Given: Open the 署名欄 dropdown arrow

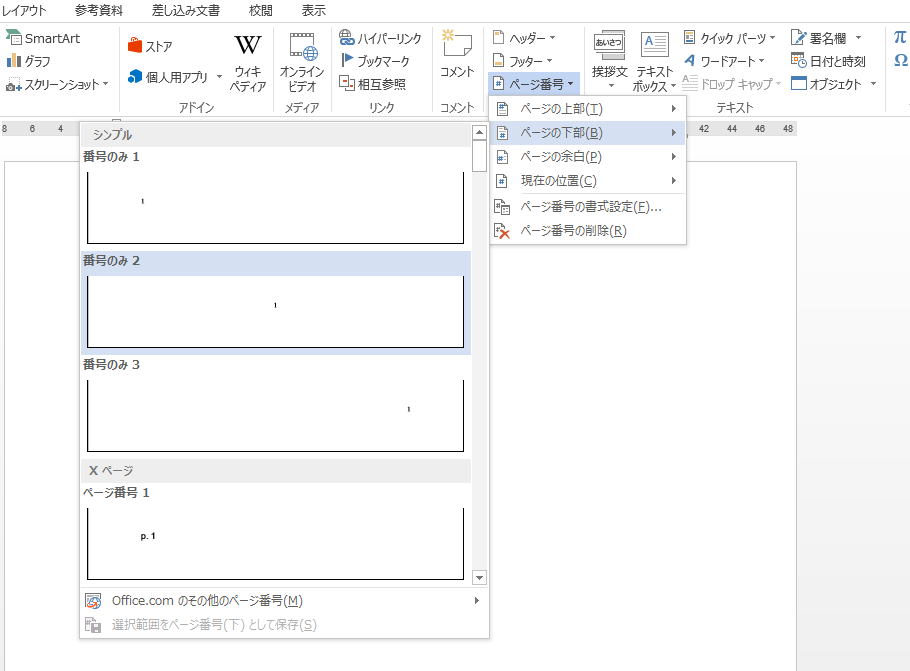Looking at the screenshot, I should [858, 38].
